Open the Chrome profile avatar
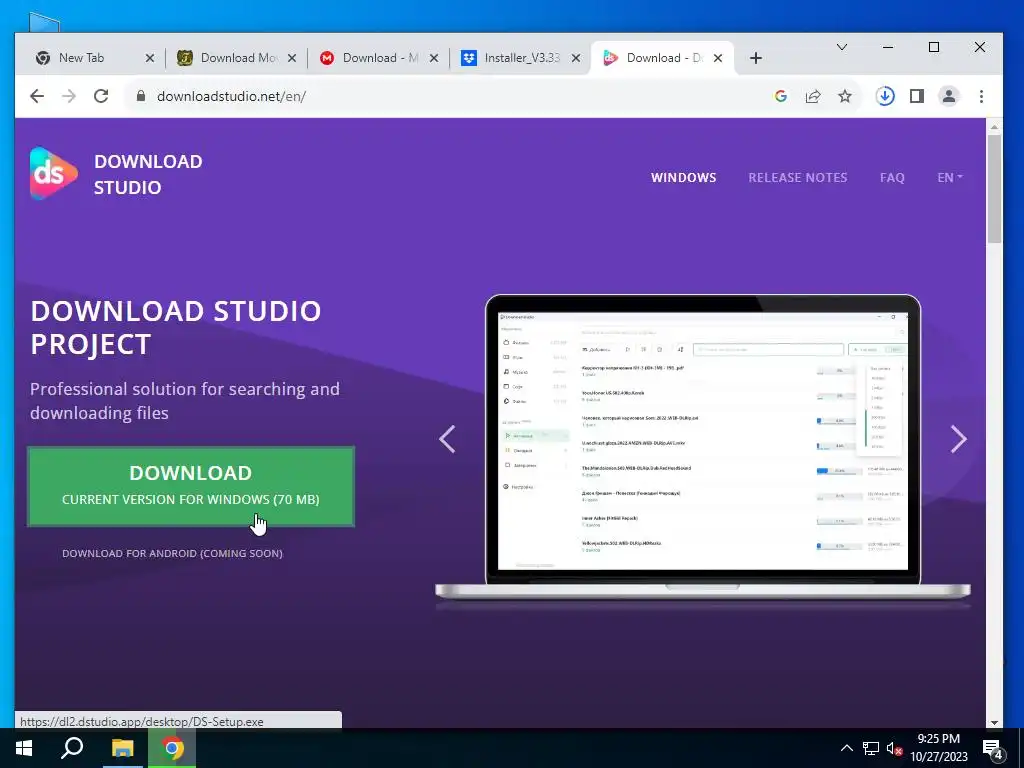This screenshot has width=1024, height=768. click(x=949, y=96)
